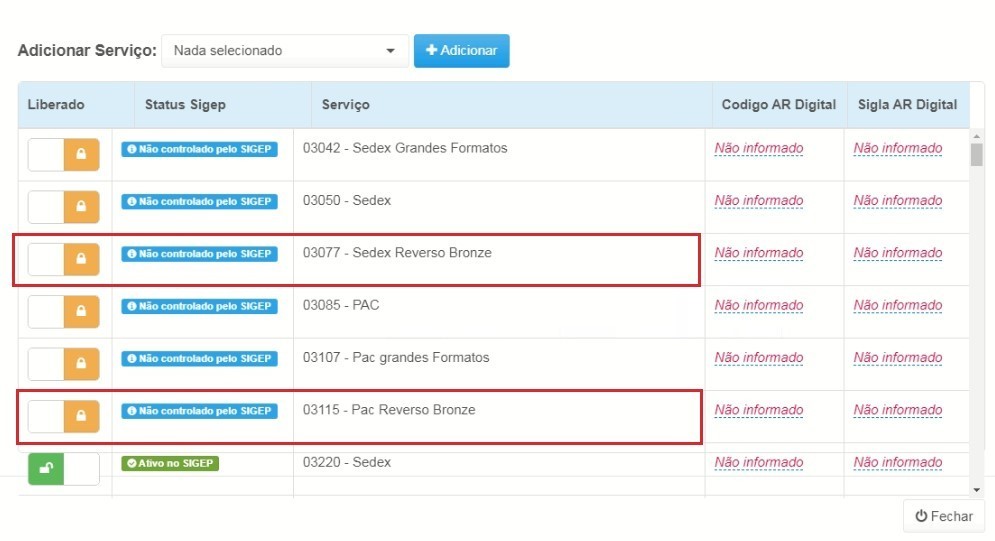Screen dimensions: 995x541
Task: Click SIGEP status badge for 03042 row
Action: pos(199,149)
